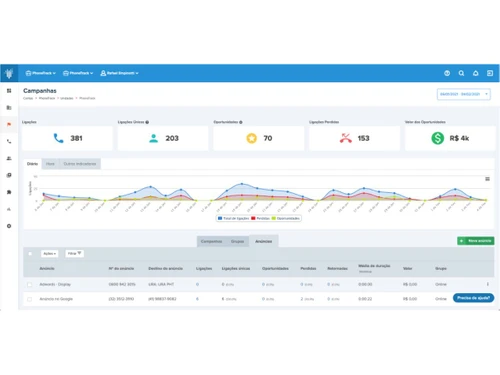Open the buildings icon in sidebar
The width and height of the screenshot is (500, 375).
coord(9,108)
